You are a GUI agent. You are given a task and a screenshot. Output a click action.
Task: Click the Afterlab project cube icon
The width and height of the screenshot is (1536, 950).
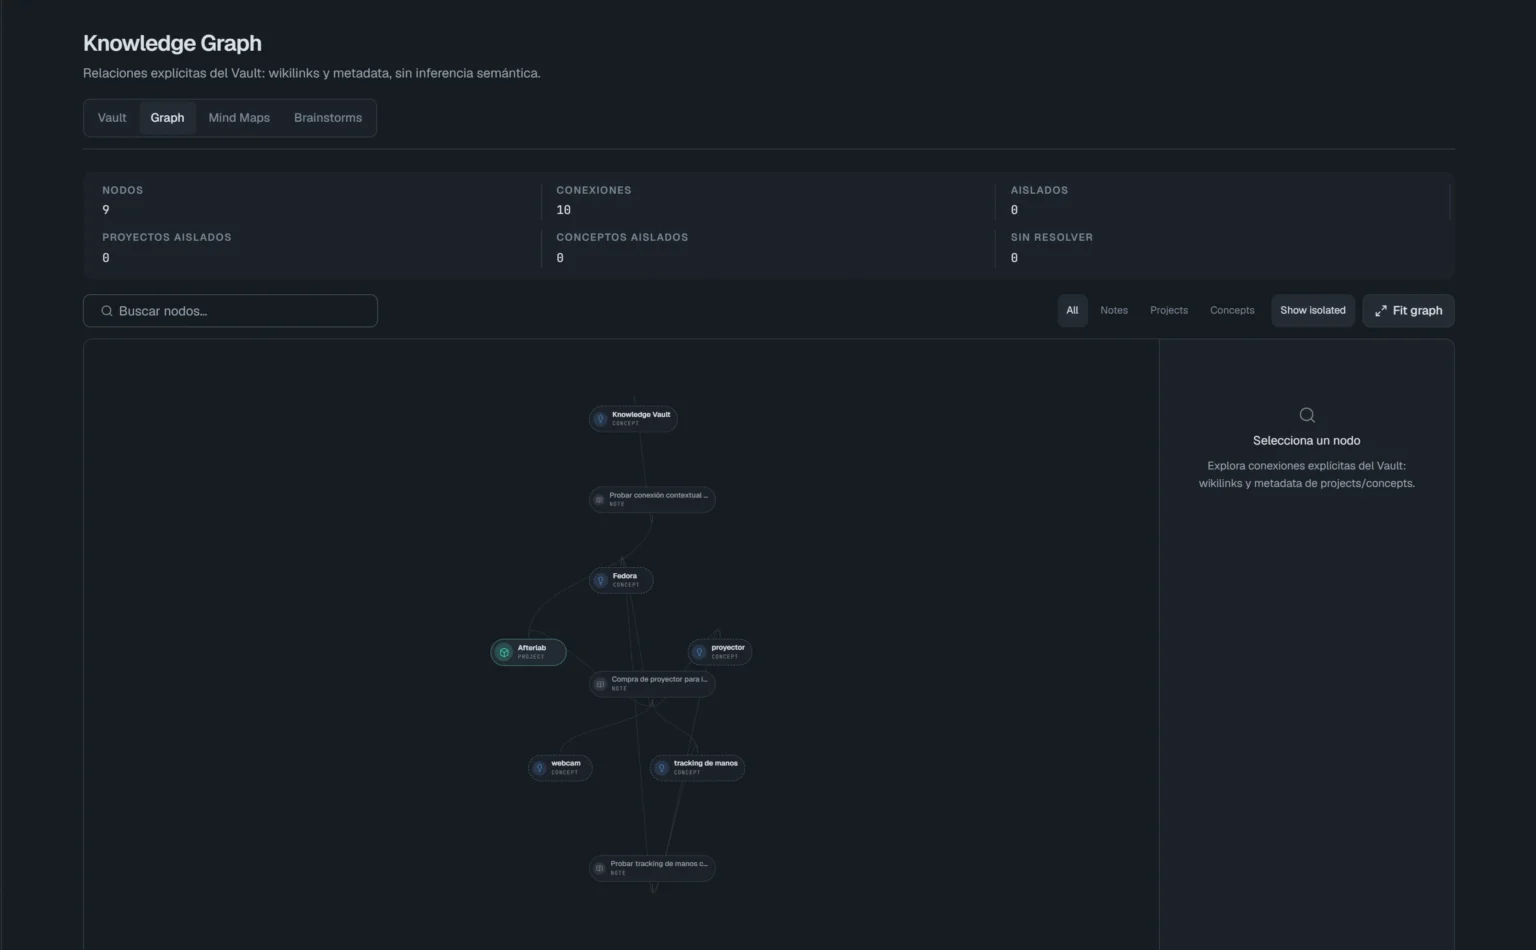coord(504,652)
